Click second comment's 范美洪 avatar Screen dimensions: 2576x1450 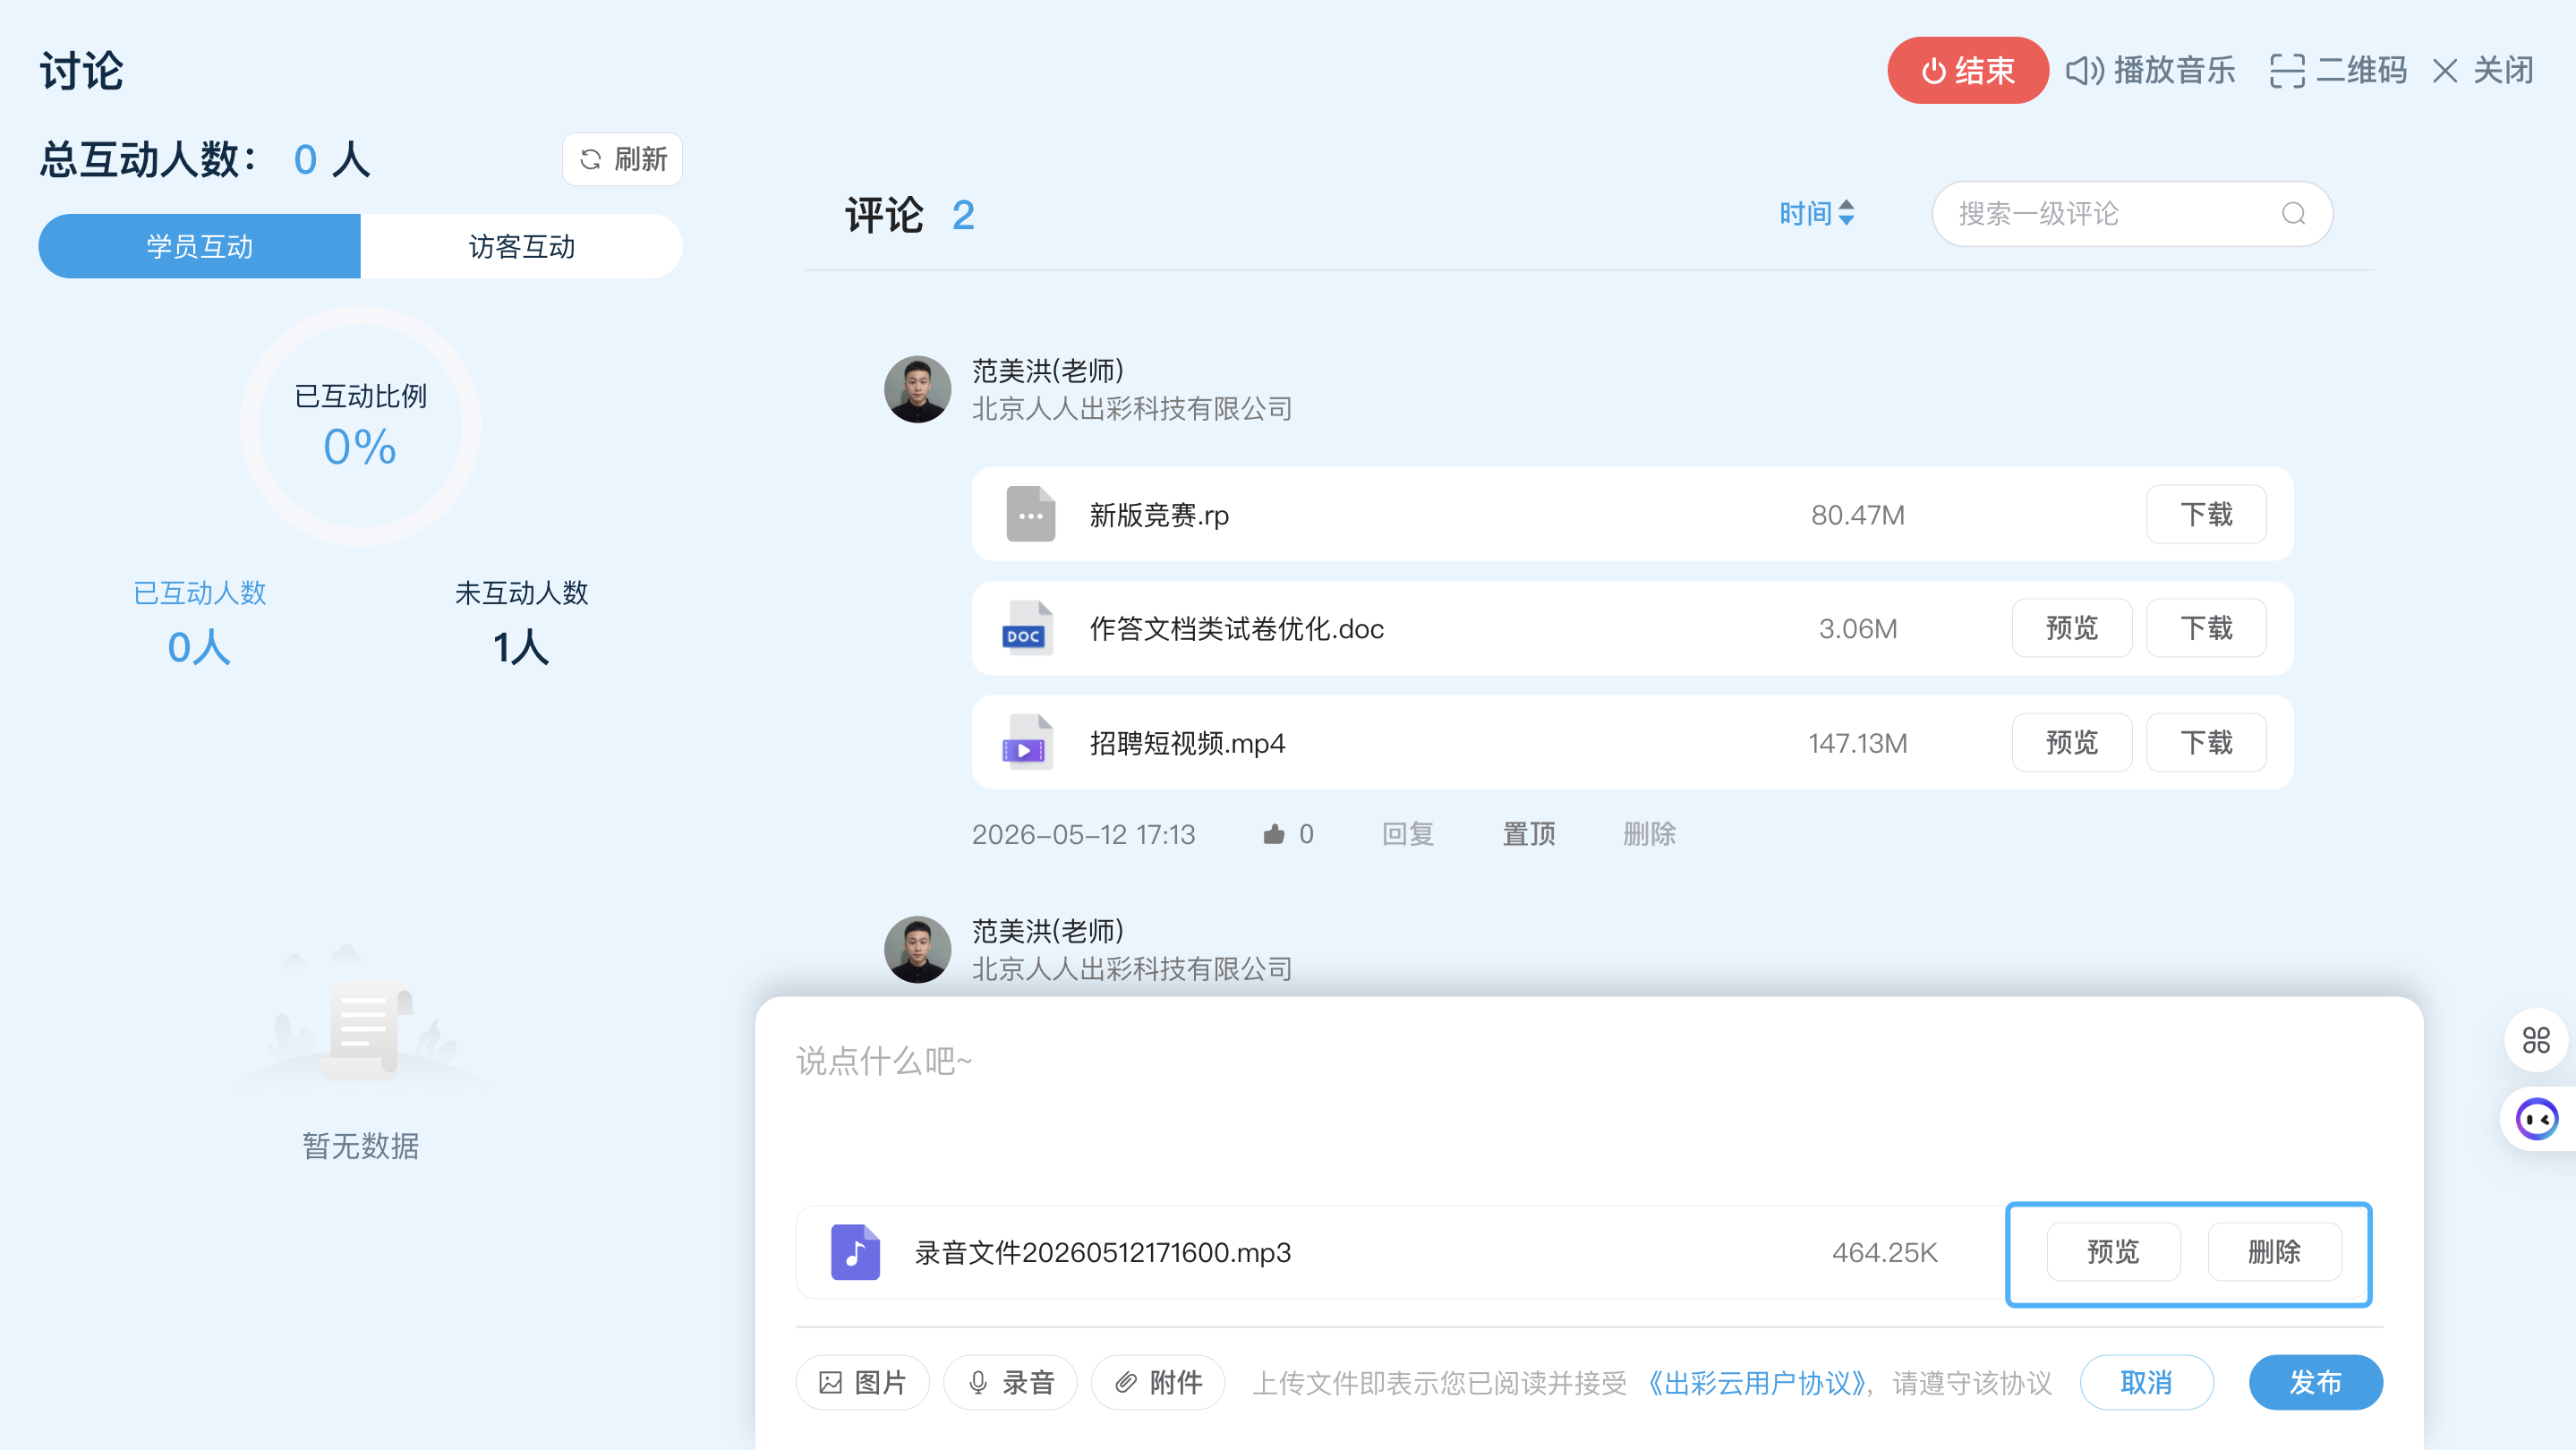[x=917, y=949]
